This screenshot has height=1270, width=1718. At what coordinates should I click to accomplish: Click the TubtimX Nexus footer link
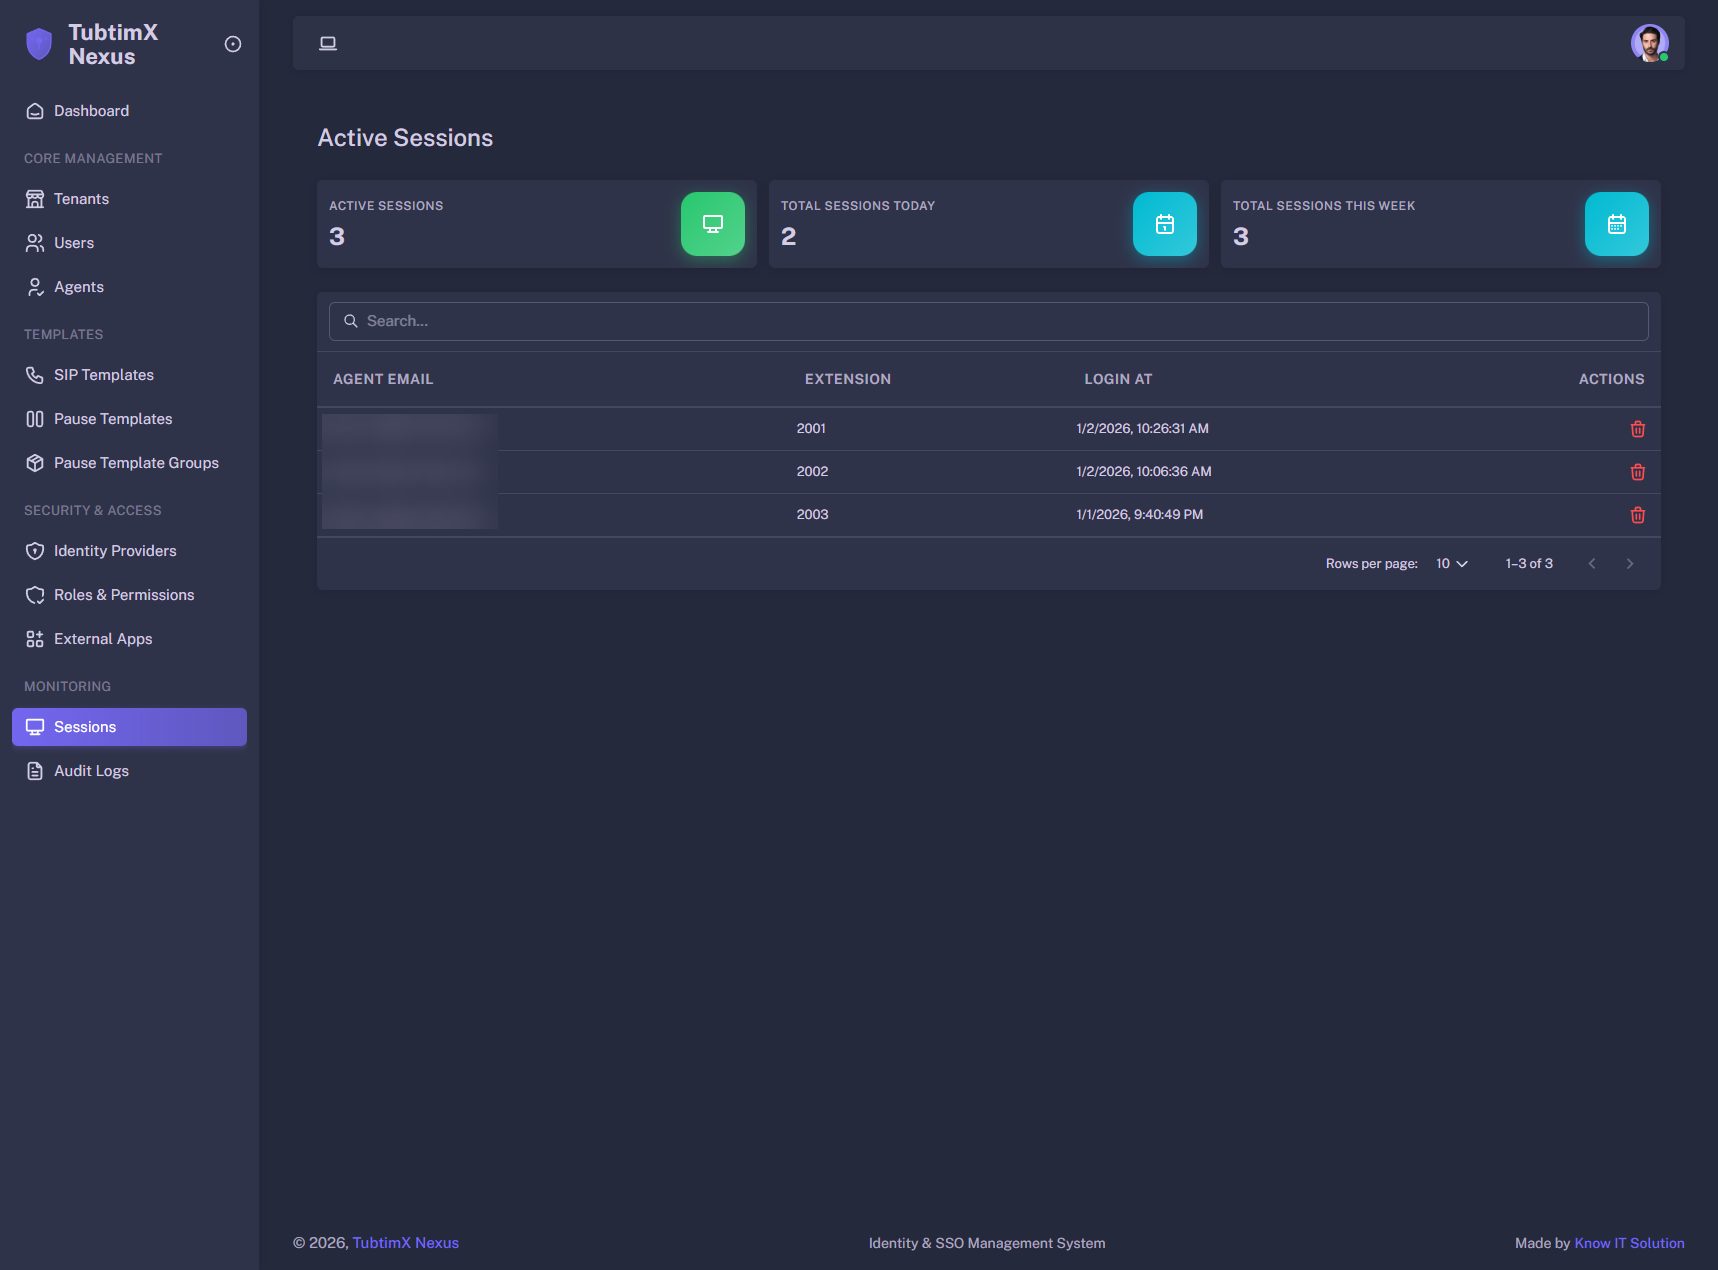(x=405, y=1243)
